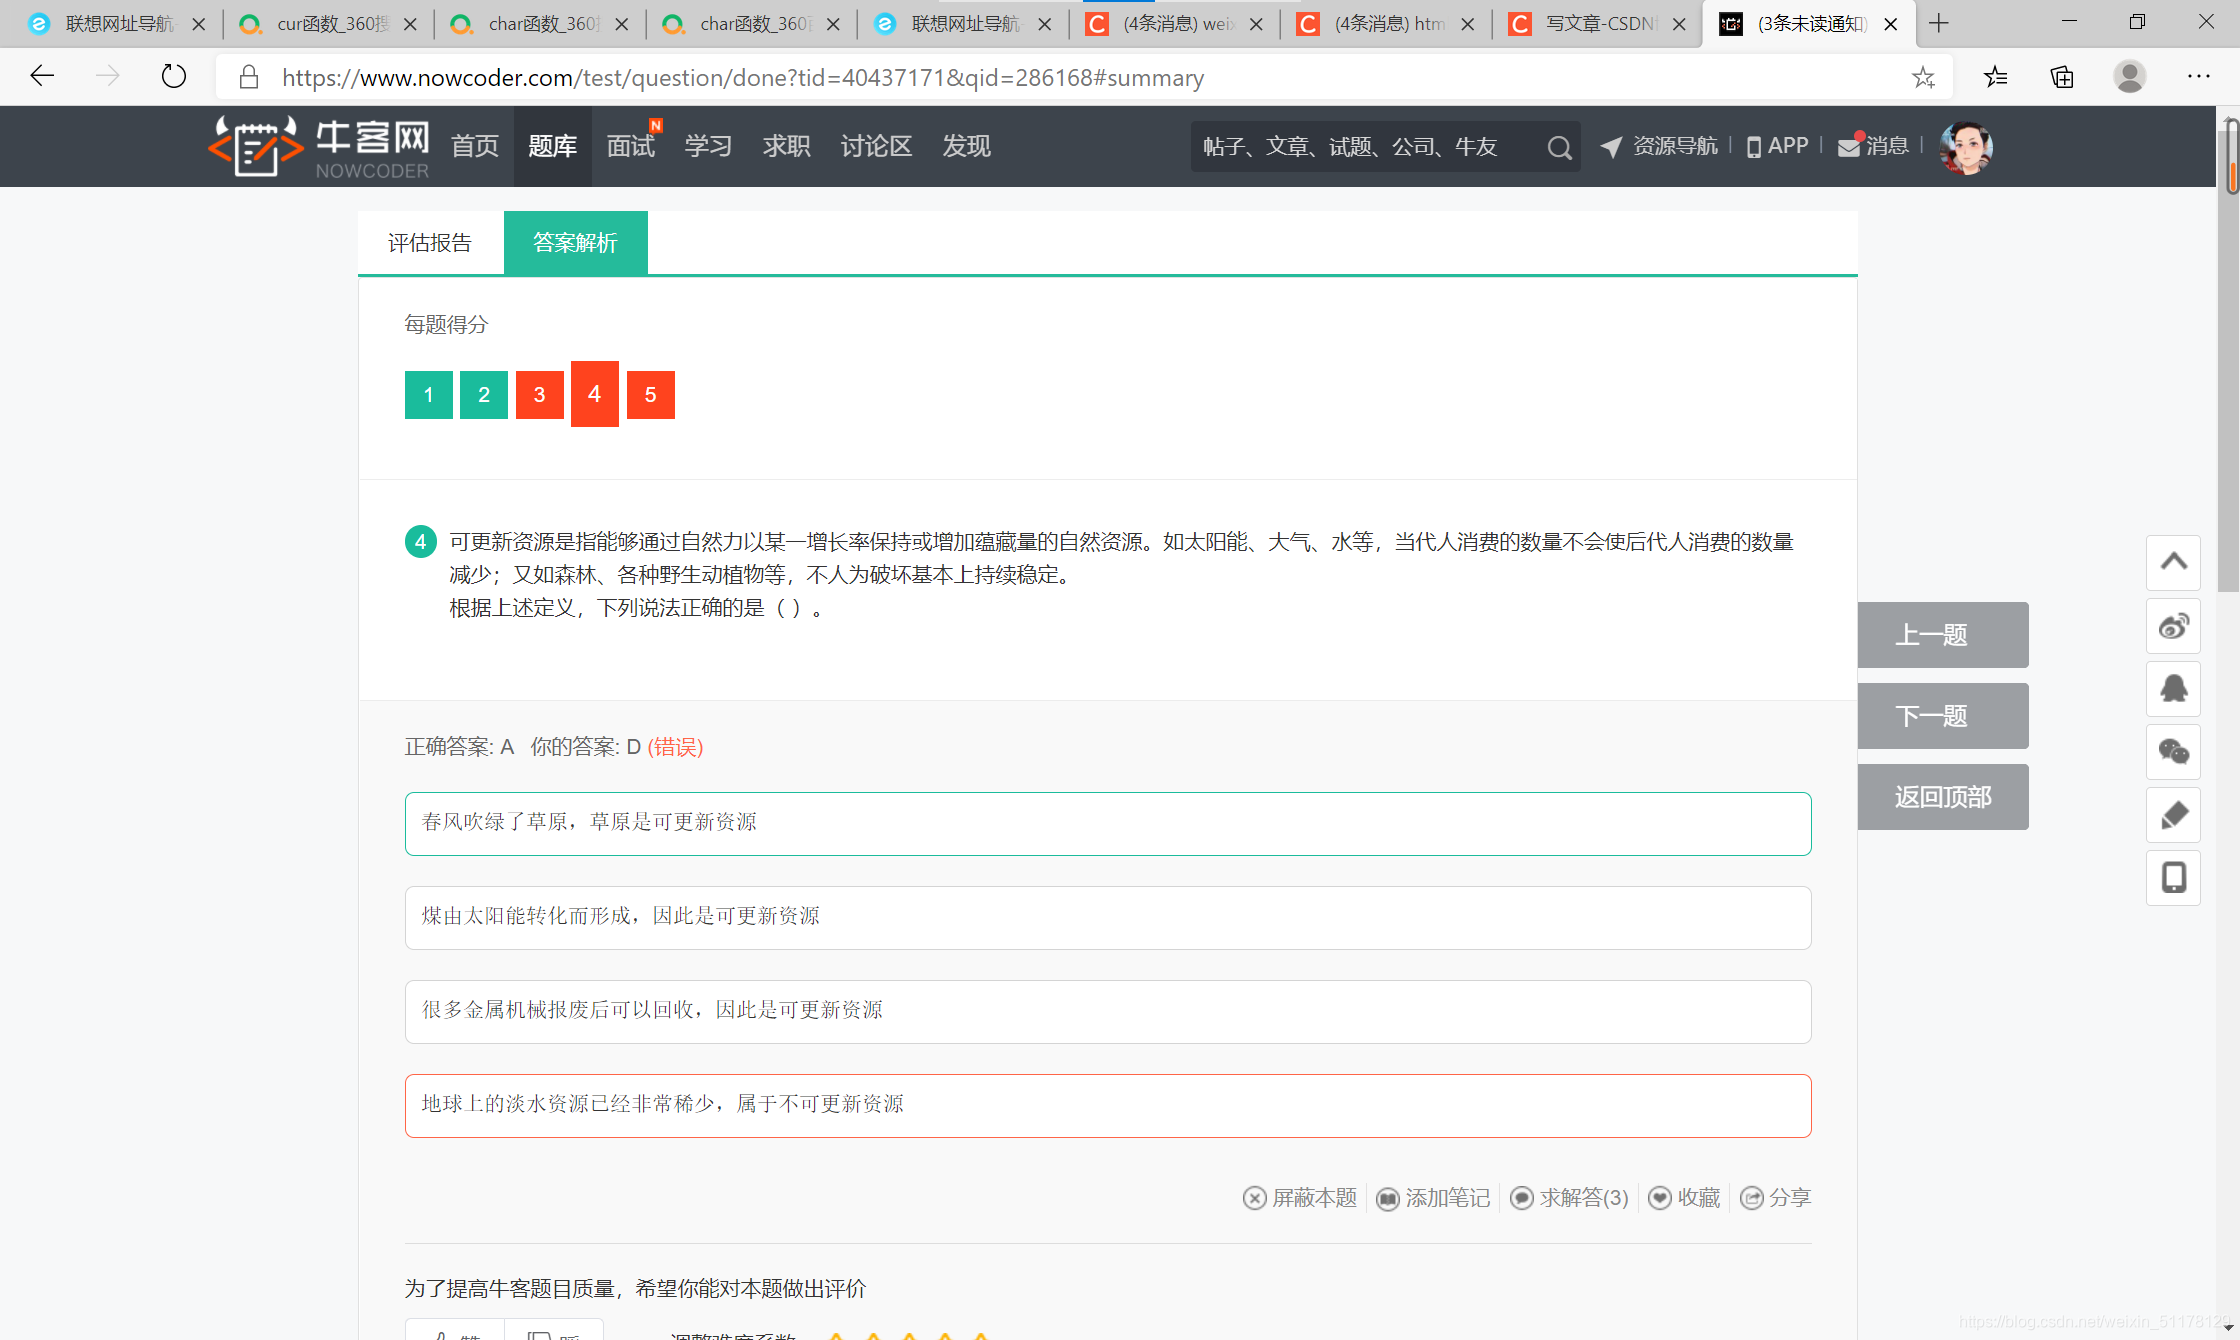
Task: Open 发现 navigation item
Action: pyautogui.click(x=967, y=146)
